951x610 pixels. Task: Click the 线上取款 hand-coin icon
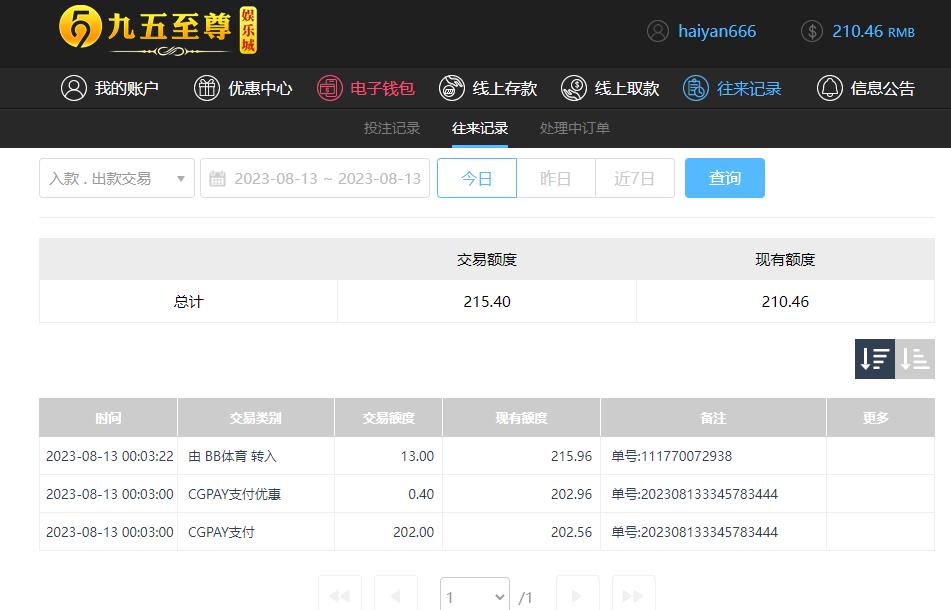pos(574,88)
